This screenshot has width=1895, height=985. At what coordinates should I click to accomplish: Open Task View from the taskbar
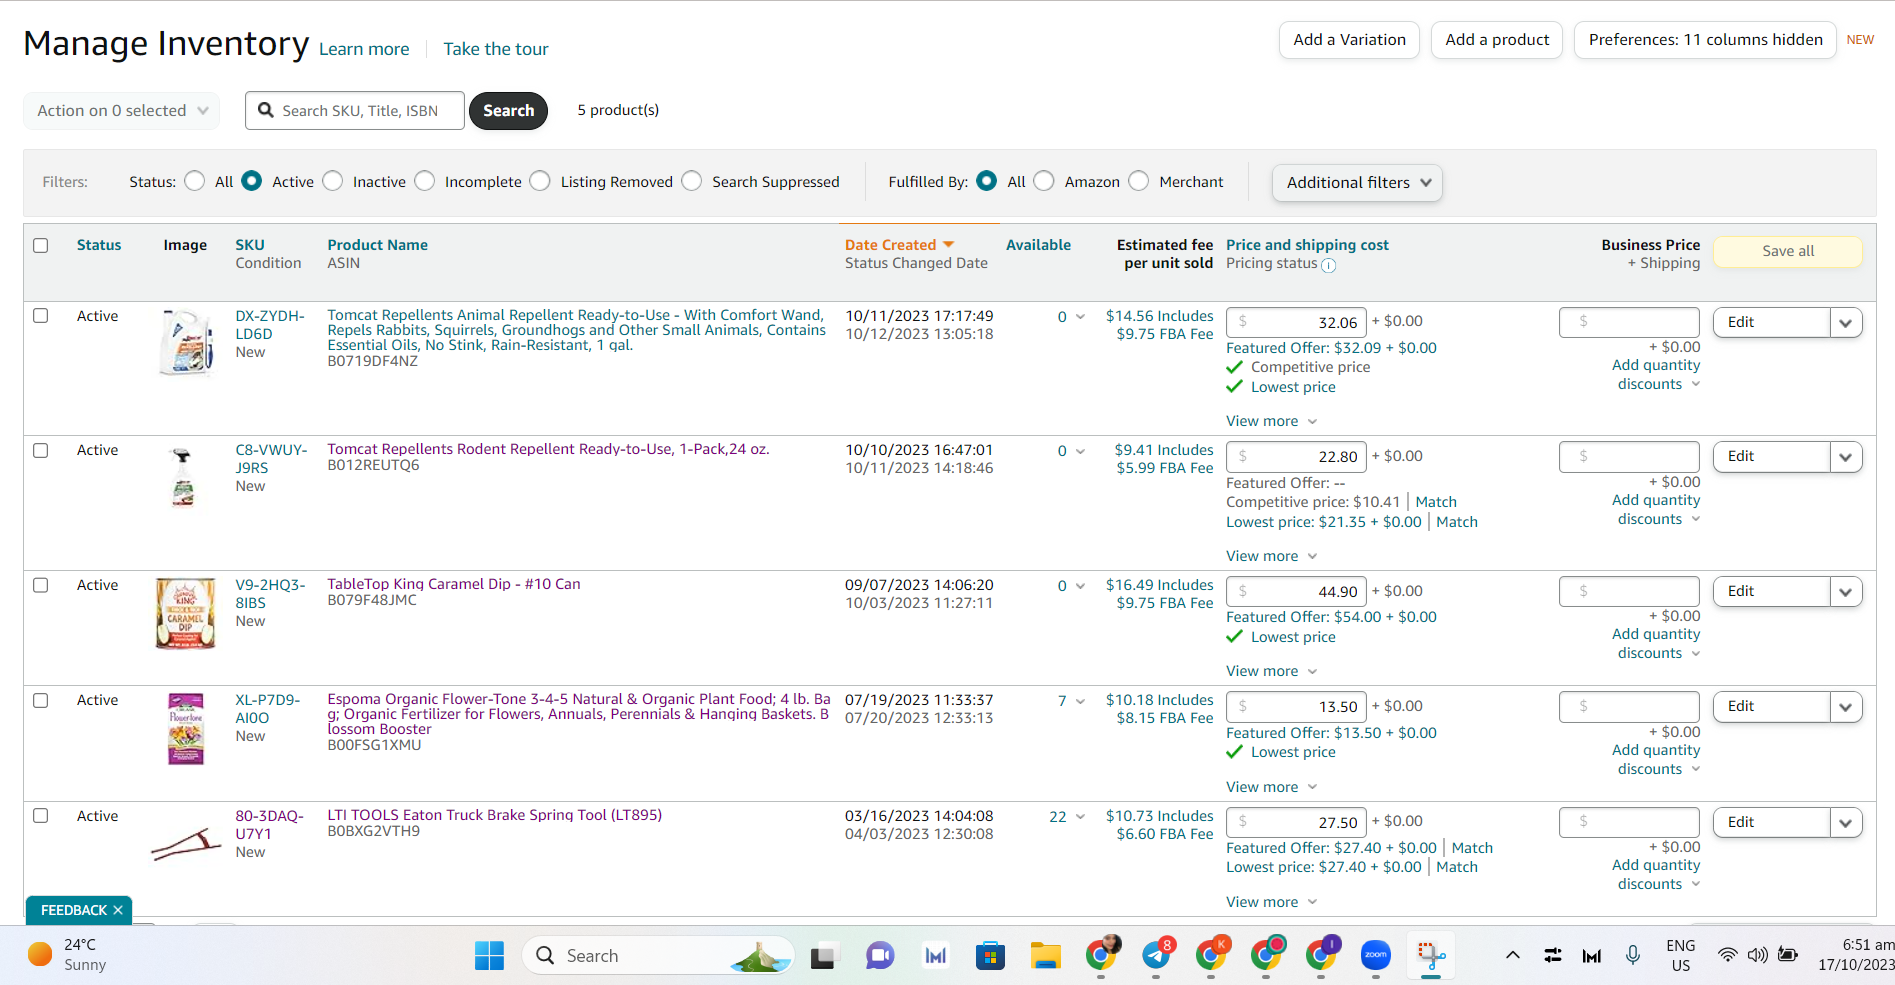click(823, 956)
